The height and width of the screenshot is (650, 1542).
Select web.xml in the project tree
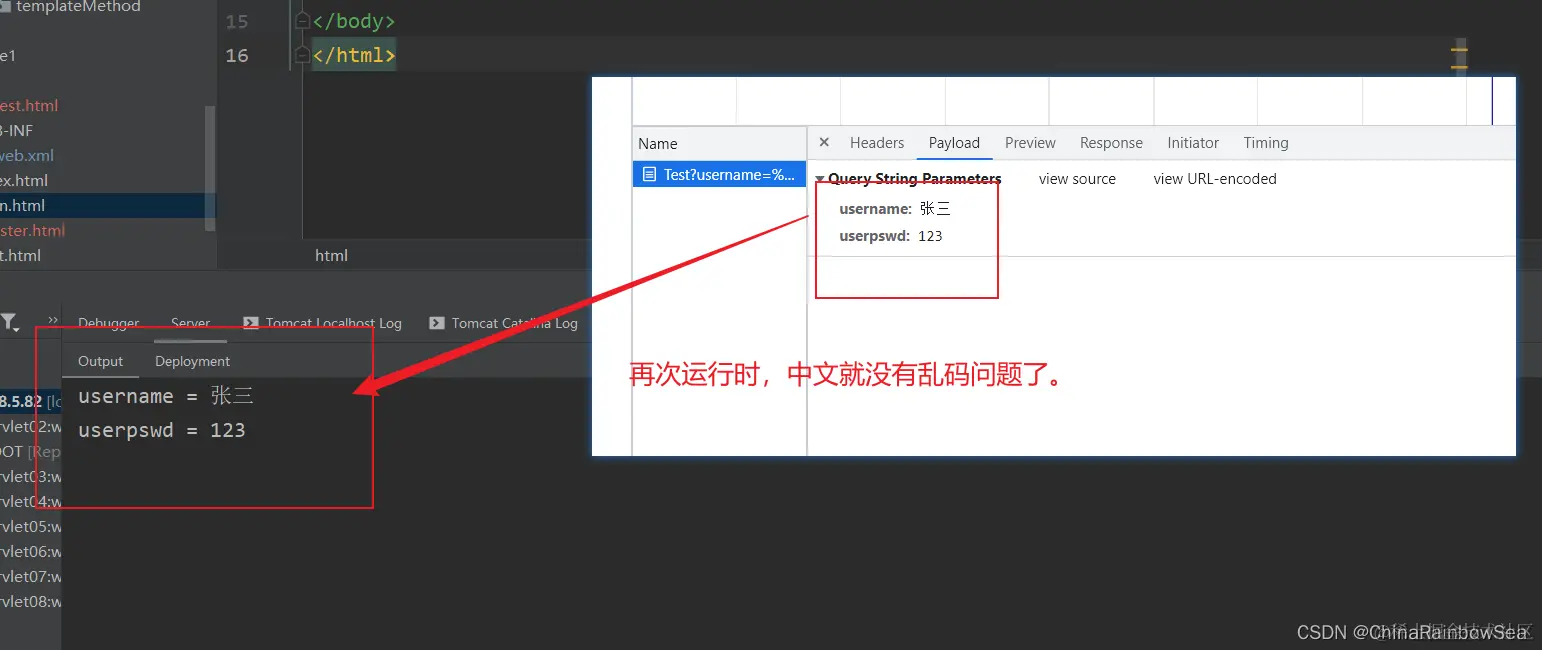tap(31, 155)
